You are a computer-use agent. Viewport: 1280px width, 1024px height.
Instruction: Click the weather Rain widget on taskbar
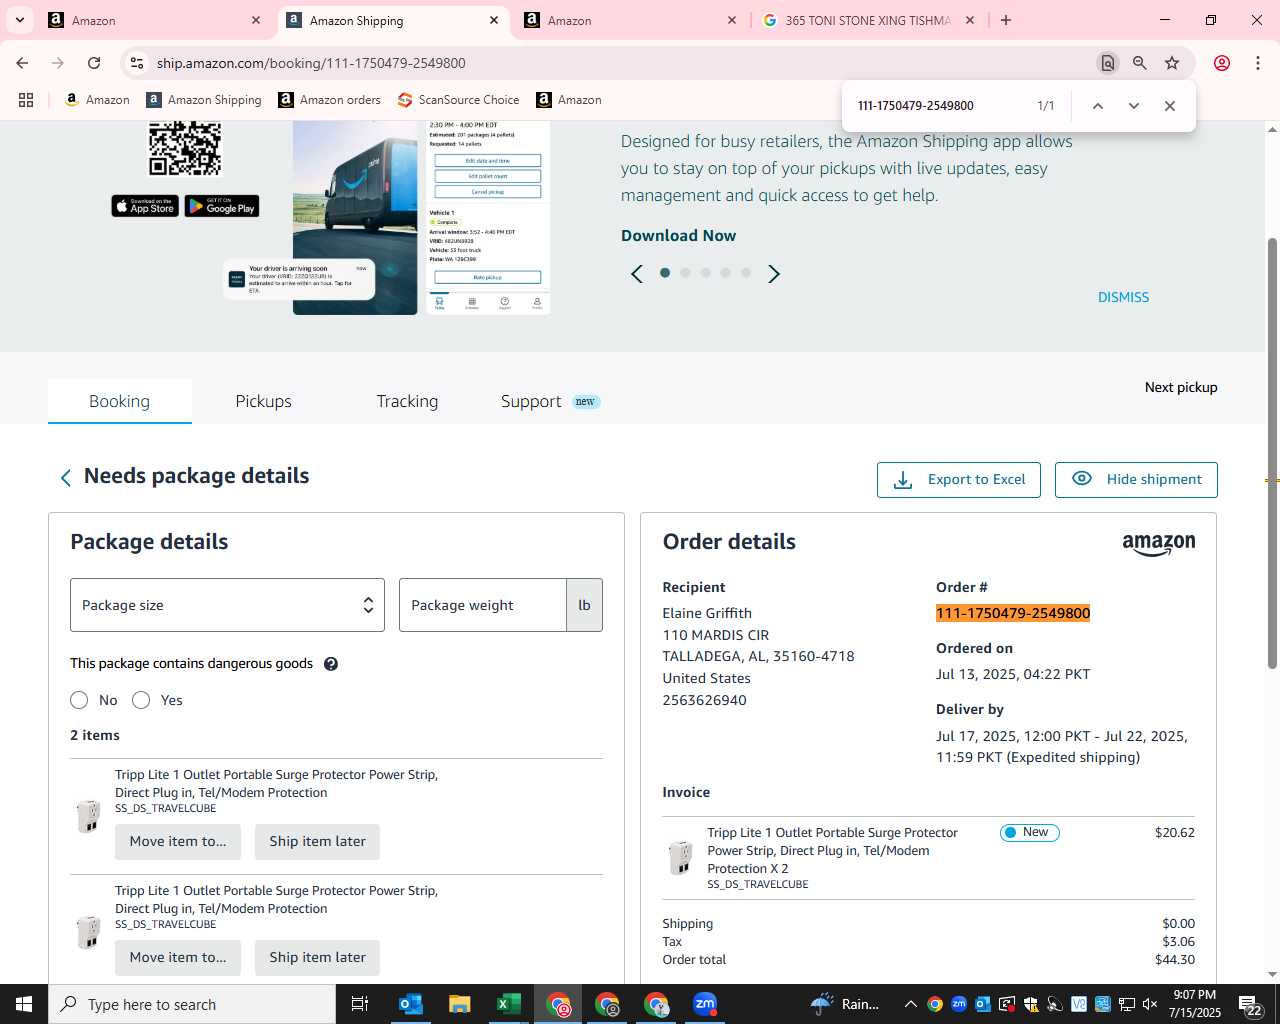[x=846, y=1004]
